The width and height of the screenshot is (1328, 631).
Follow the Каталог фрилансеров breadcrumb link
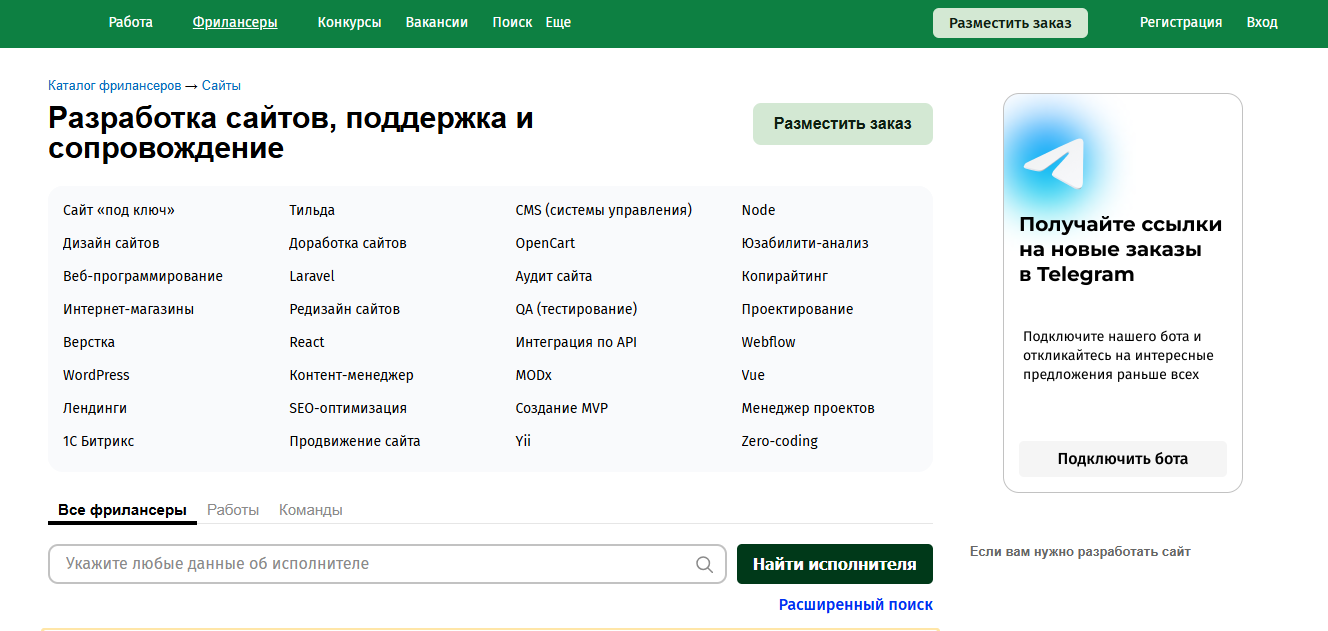pyautogui.click(x=115, y=86)
